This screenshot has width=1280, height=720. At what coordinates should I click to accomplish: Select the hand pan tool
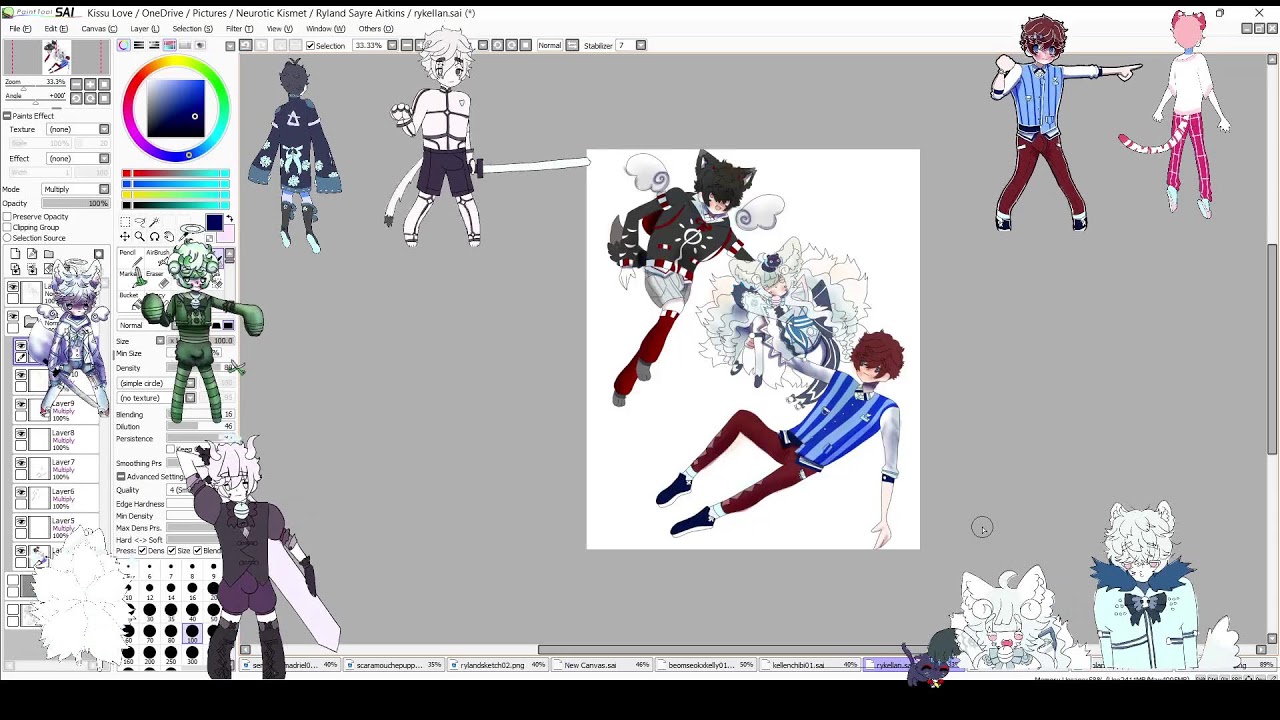(x=169, y=237)
